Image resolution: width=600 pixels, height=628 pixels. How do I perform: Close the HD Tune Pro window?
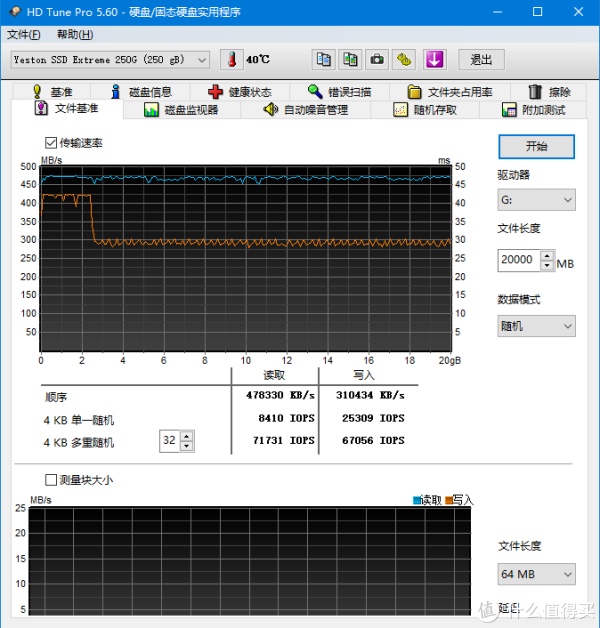point(578,12)
